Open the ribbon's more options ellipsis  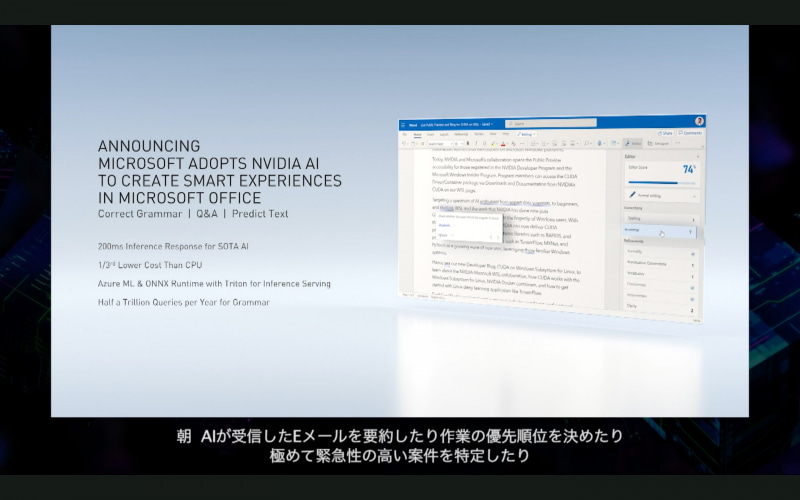point(677,143)
